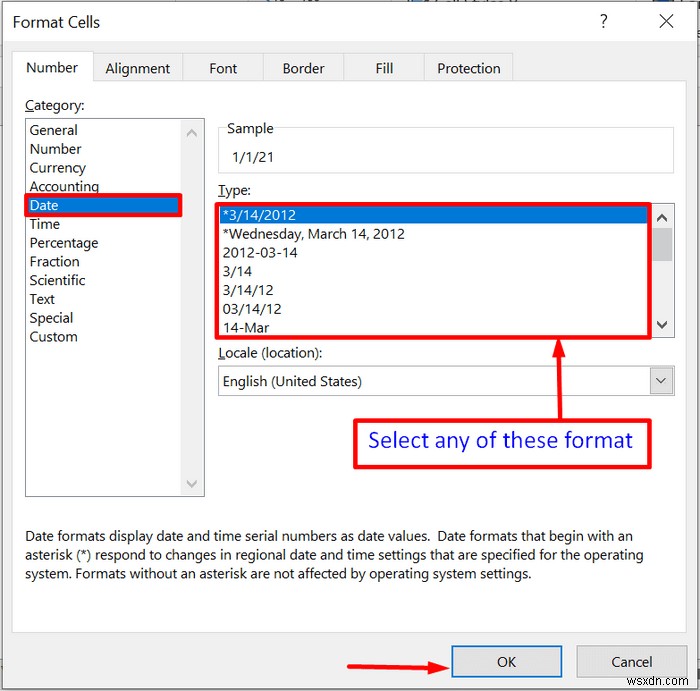The height and width of the screenshot is (691, 700).
Task: Open the Locale dropdown arrow
Action: 661,381
